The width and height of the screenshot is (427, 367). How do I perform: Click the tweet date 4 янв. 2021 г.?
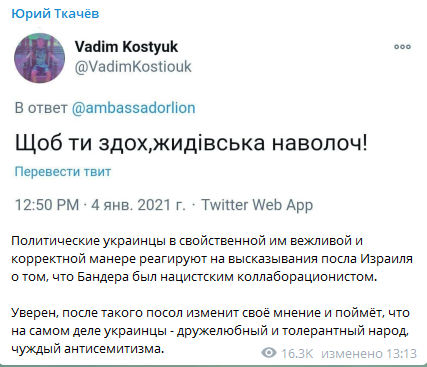[138, 205]
